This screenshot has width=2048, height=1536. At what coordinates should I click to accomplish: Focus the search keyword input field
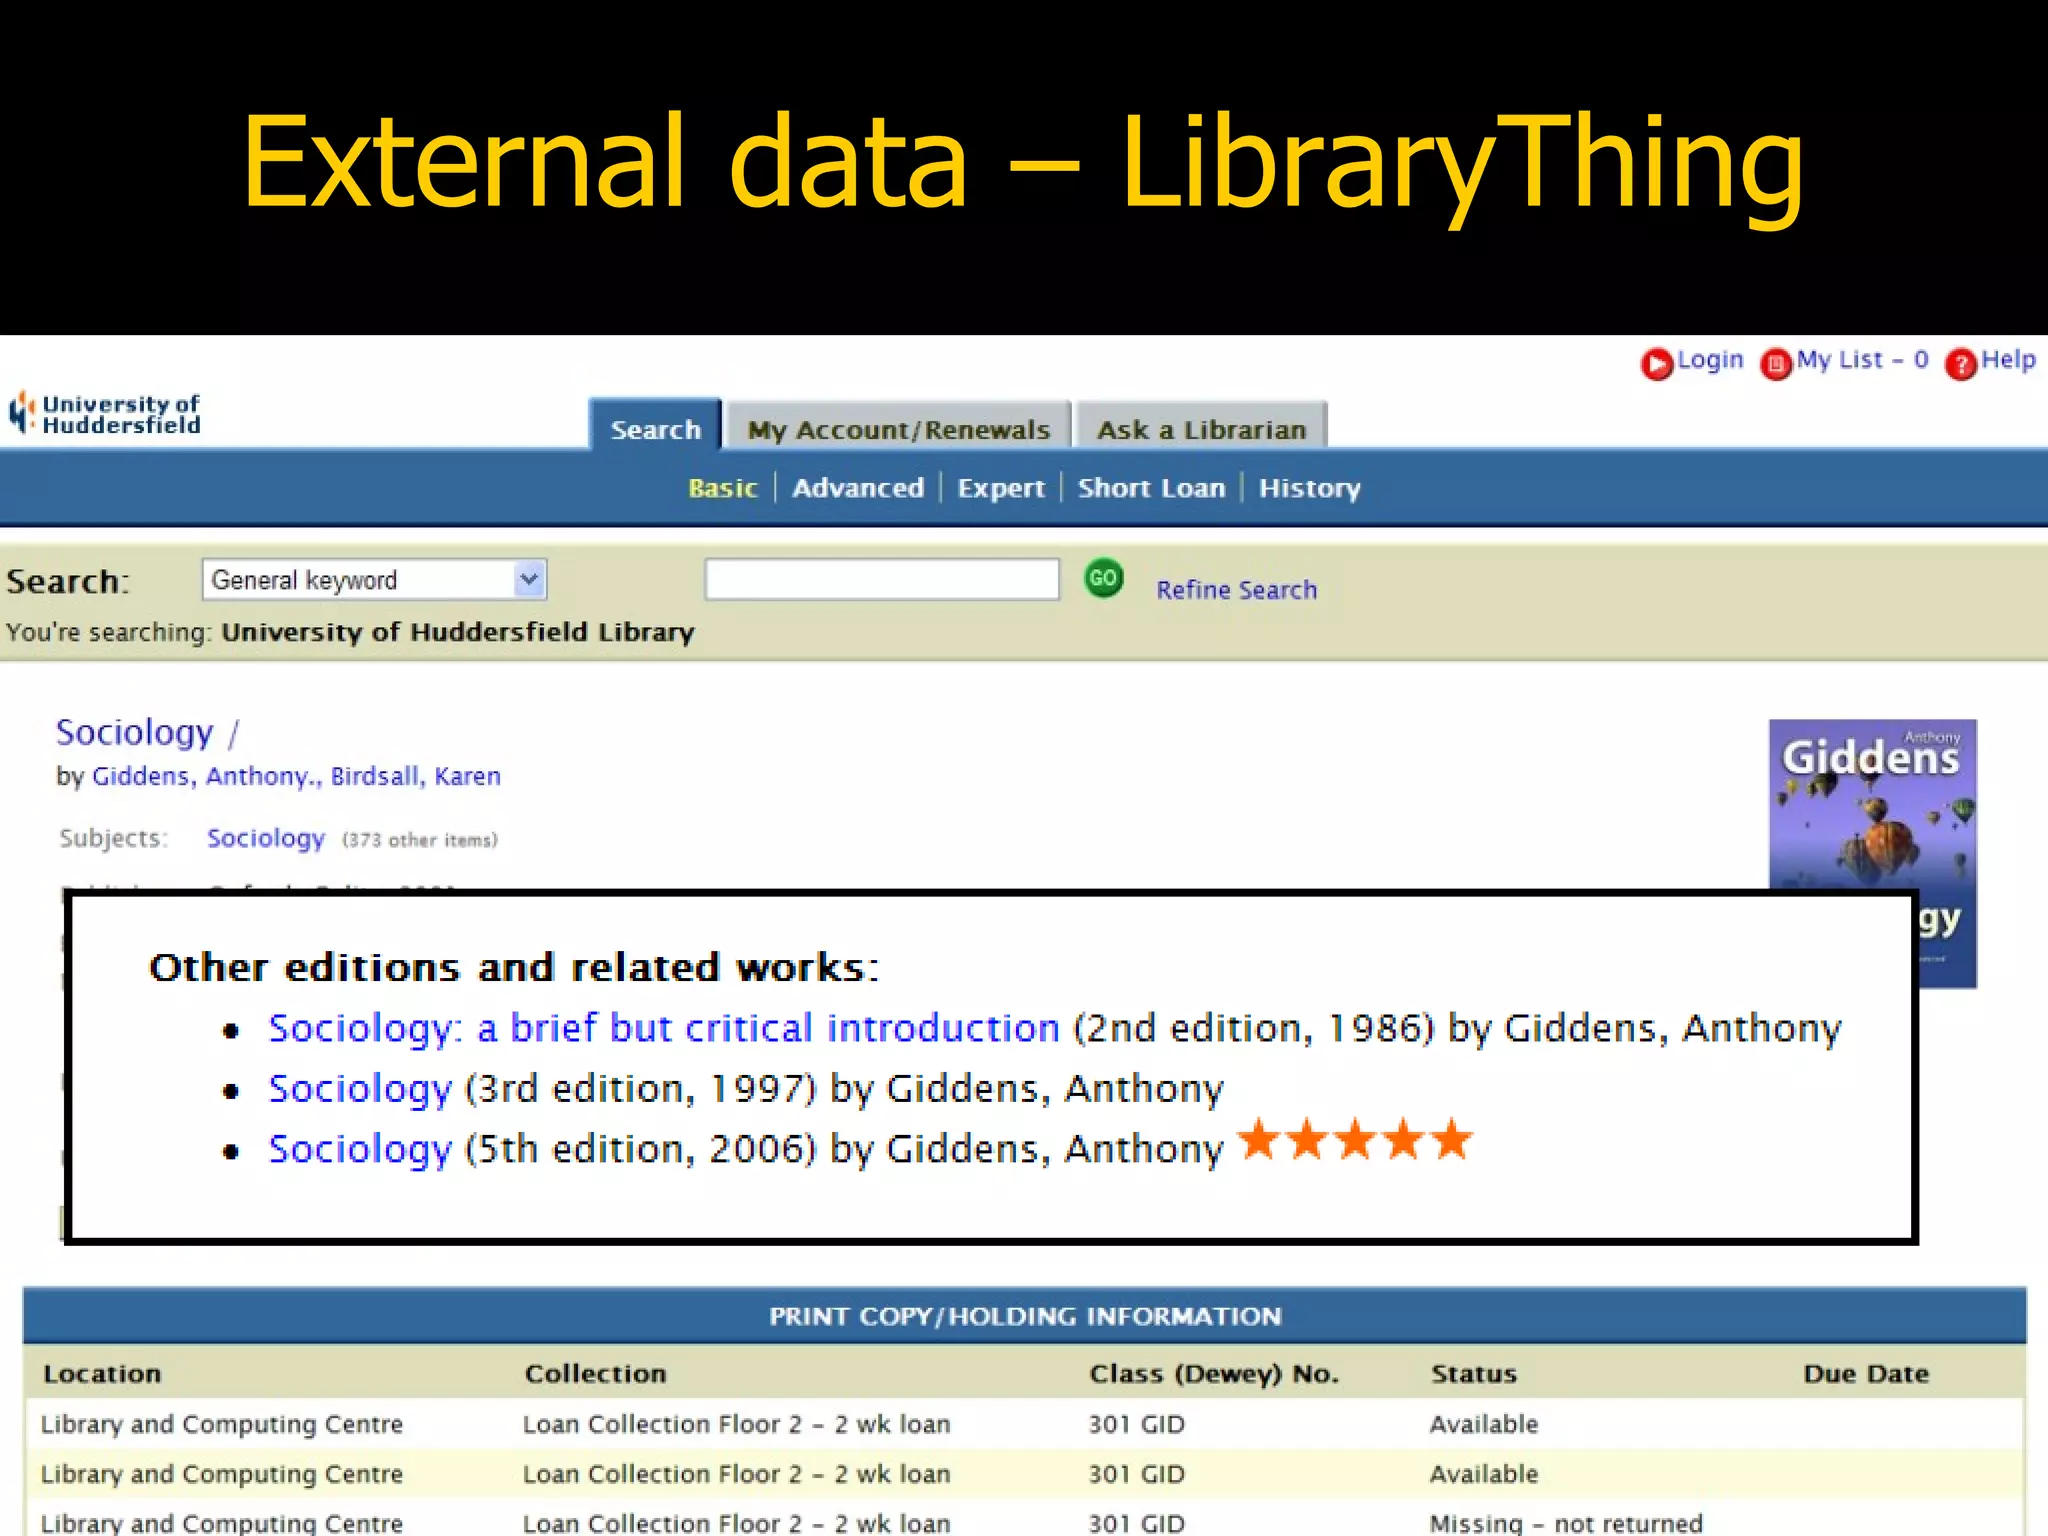(882, 579)
